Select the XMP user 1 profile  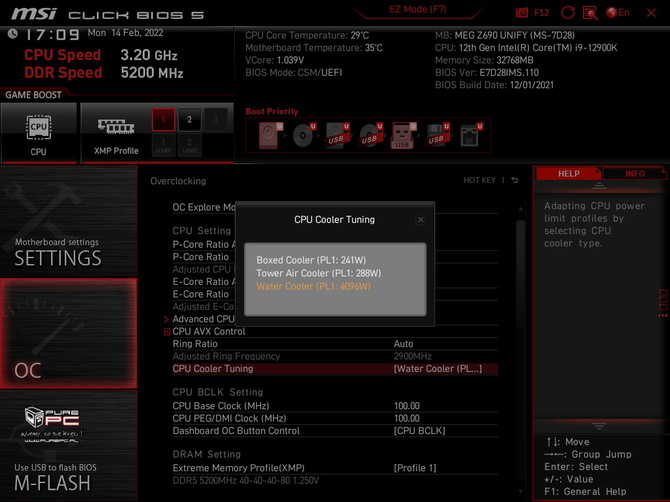pyautogui.click(x=163, y=145)
